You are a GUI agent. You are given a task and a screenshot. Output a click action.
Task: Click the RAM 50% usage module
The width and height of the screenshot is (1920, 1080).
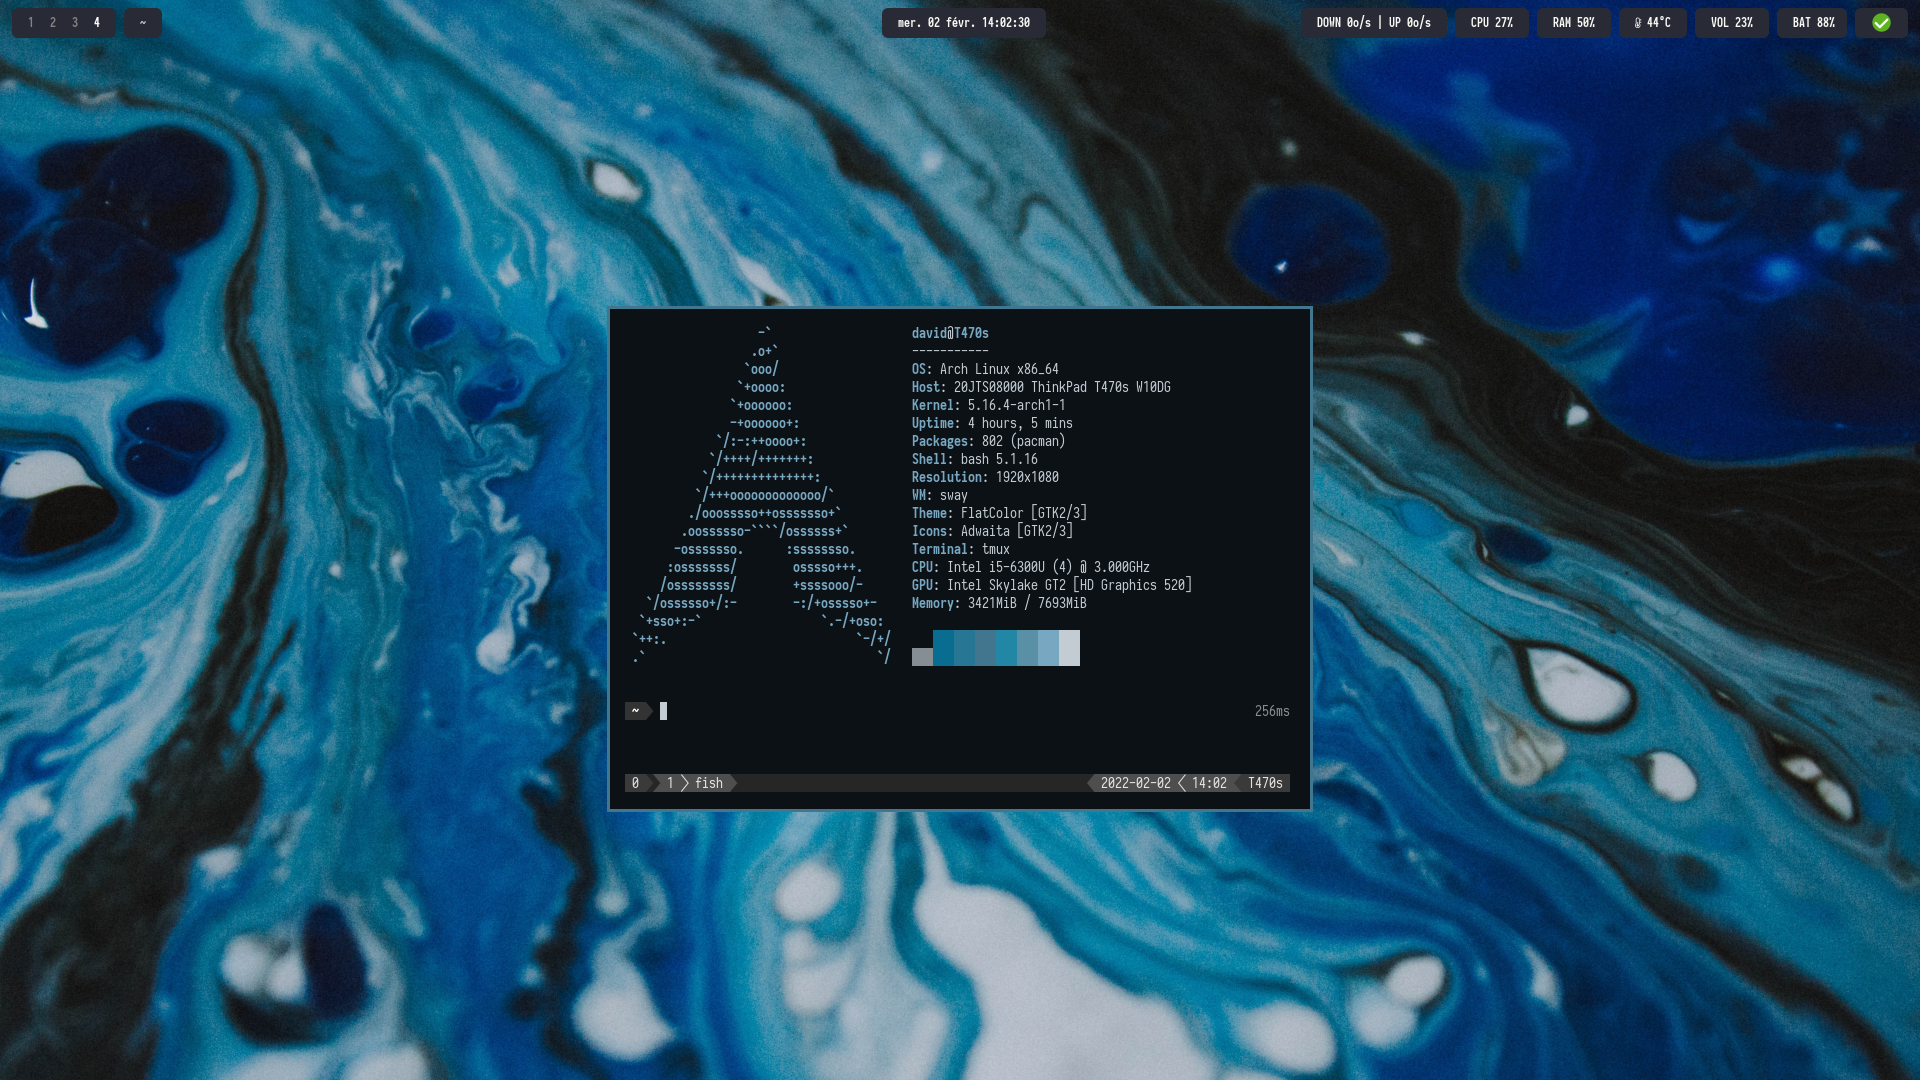[1573, 22]
